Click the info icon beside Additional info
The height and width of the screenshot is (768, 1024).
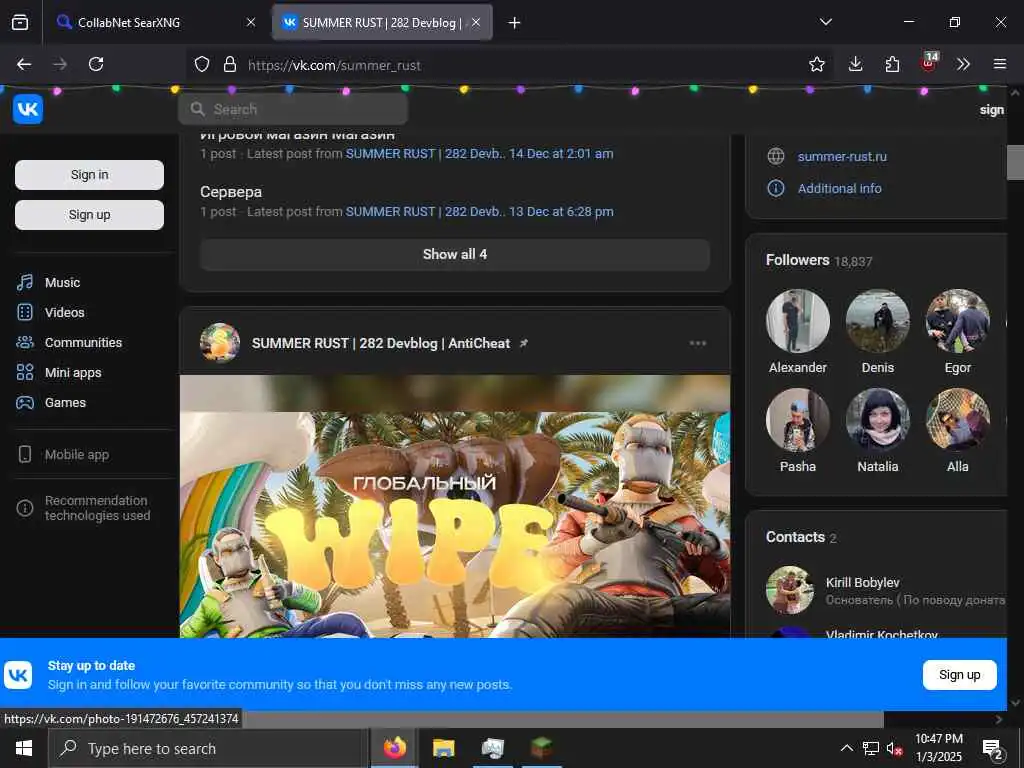point(776,188)
